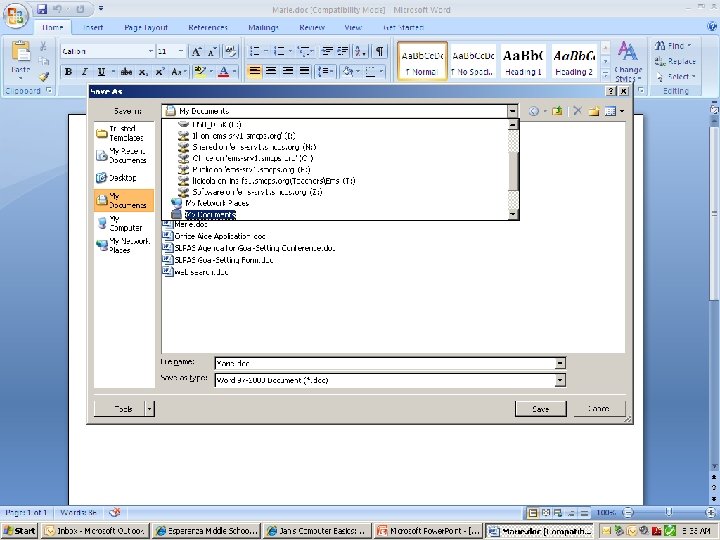Click the Format Painter brush icon

pyautogui.click(x=43, y=76)
